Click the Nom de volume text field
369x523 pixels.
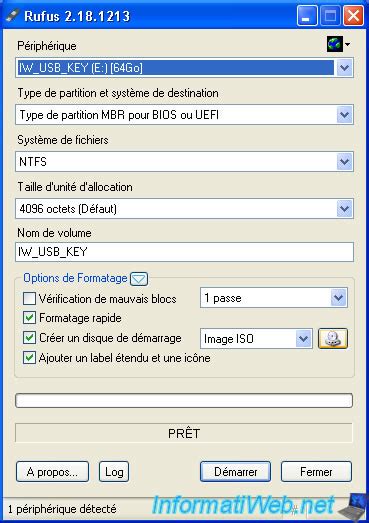coord(184,252)
